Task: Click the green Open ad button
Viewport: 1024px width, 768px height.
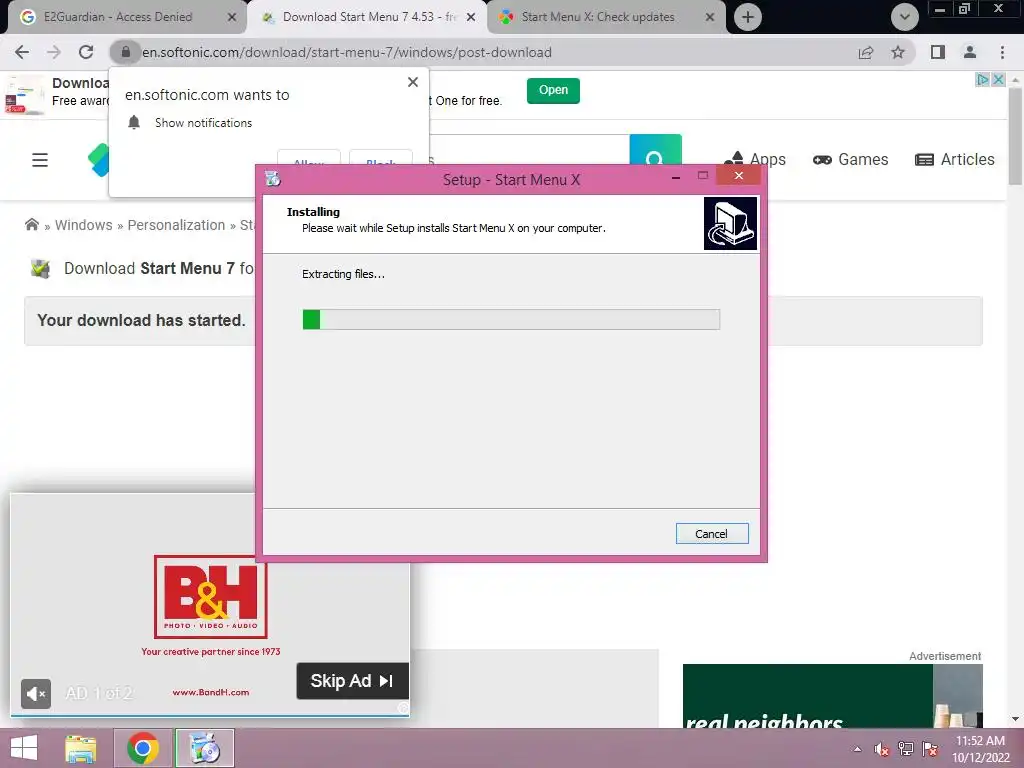Action: (x=553, y=90)
